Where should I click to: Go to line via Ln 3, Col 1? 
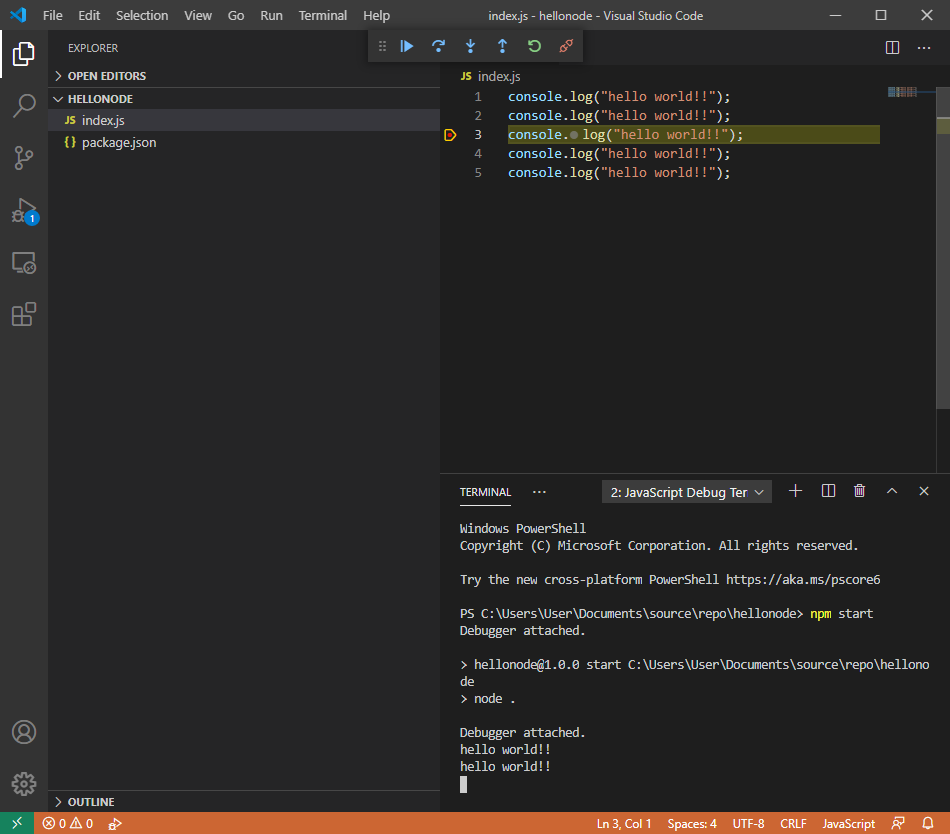pyautogui.click(x=623, y=824)
